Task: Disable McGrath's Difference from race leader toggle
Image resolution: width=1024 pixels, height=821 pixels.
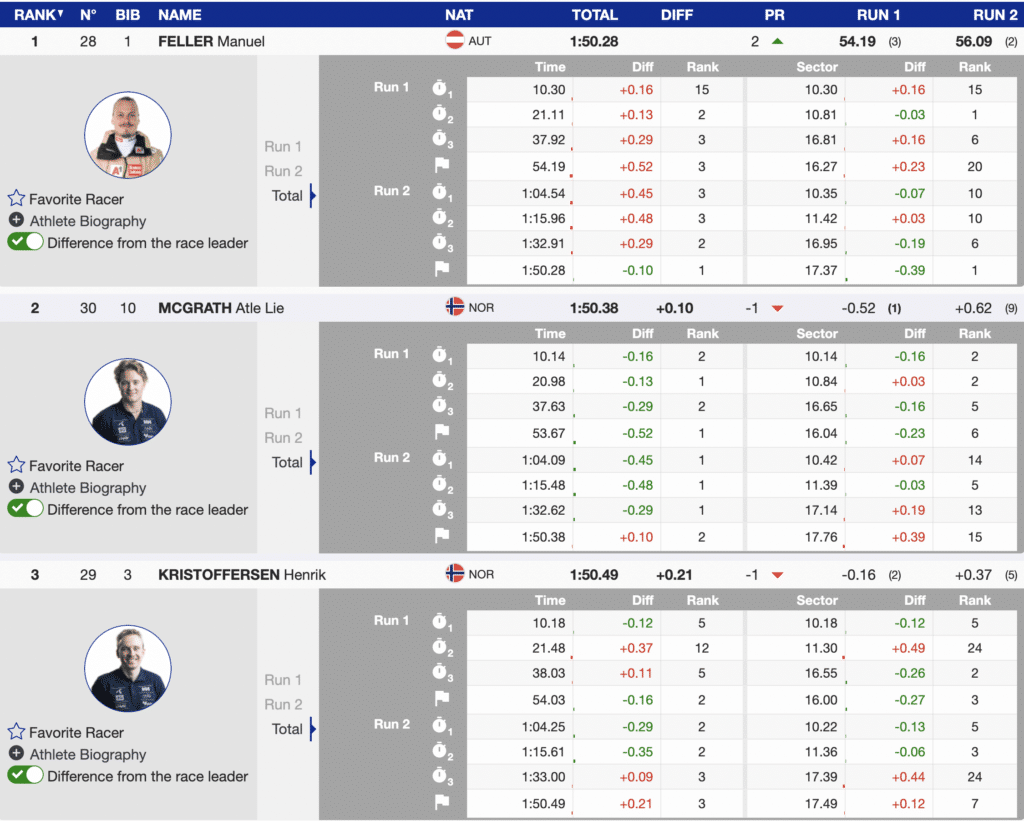Action: 25,509
